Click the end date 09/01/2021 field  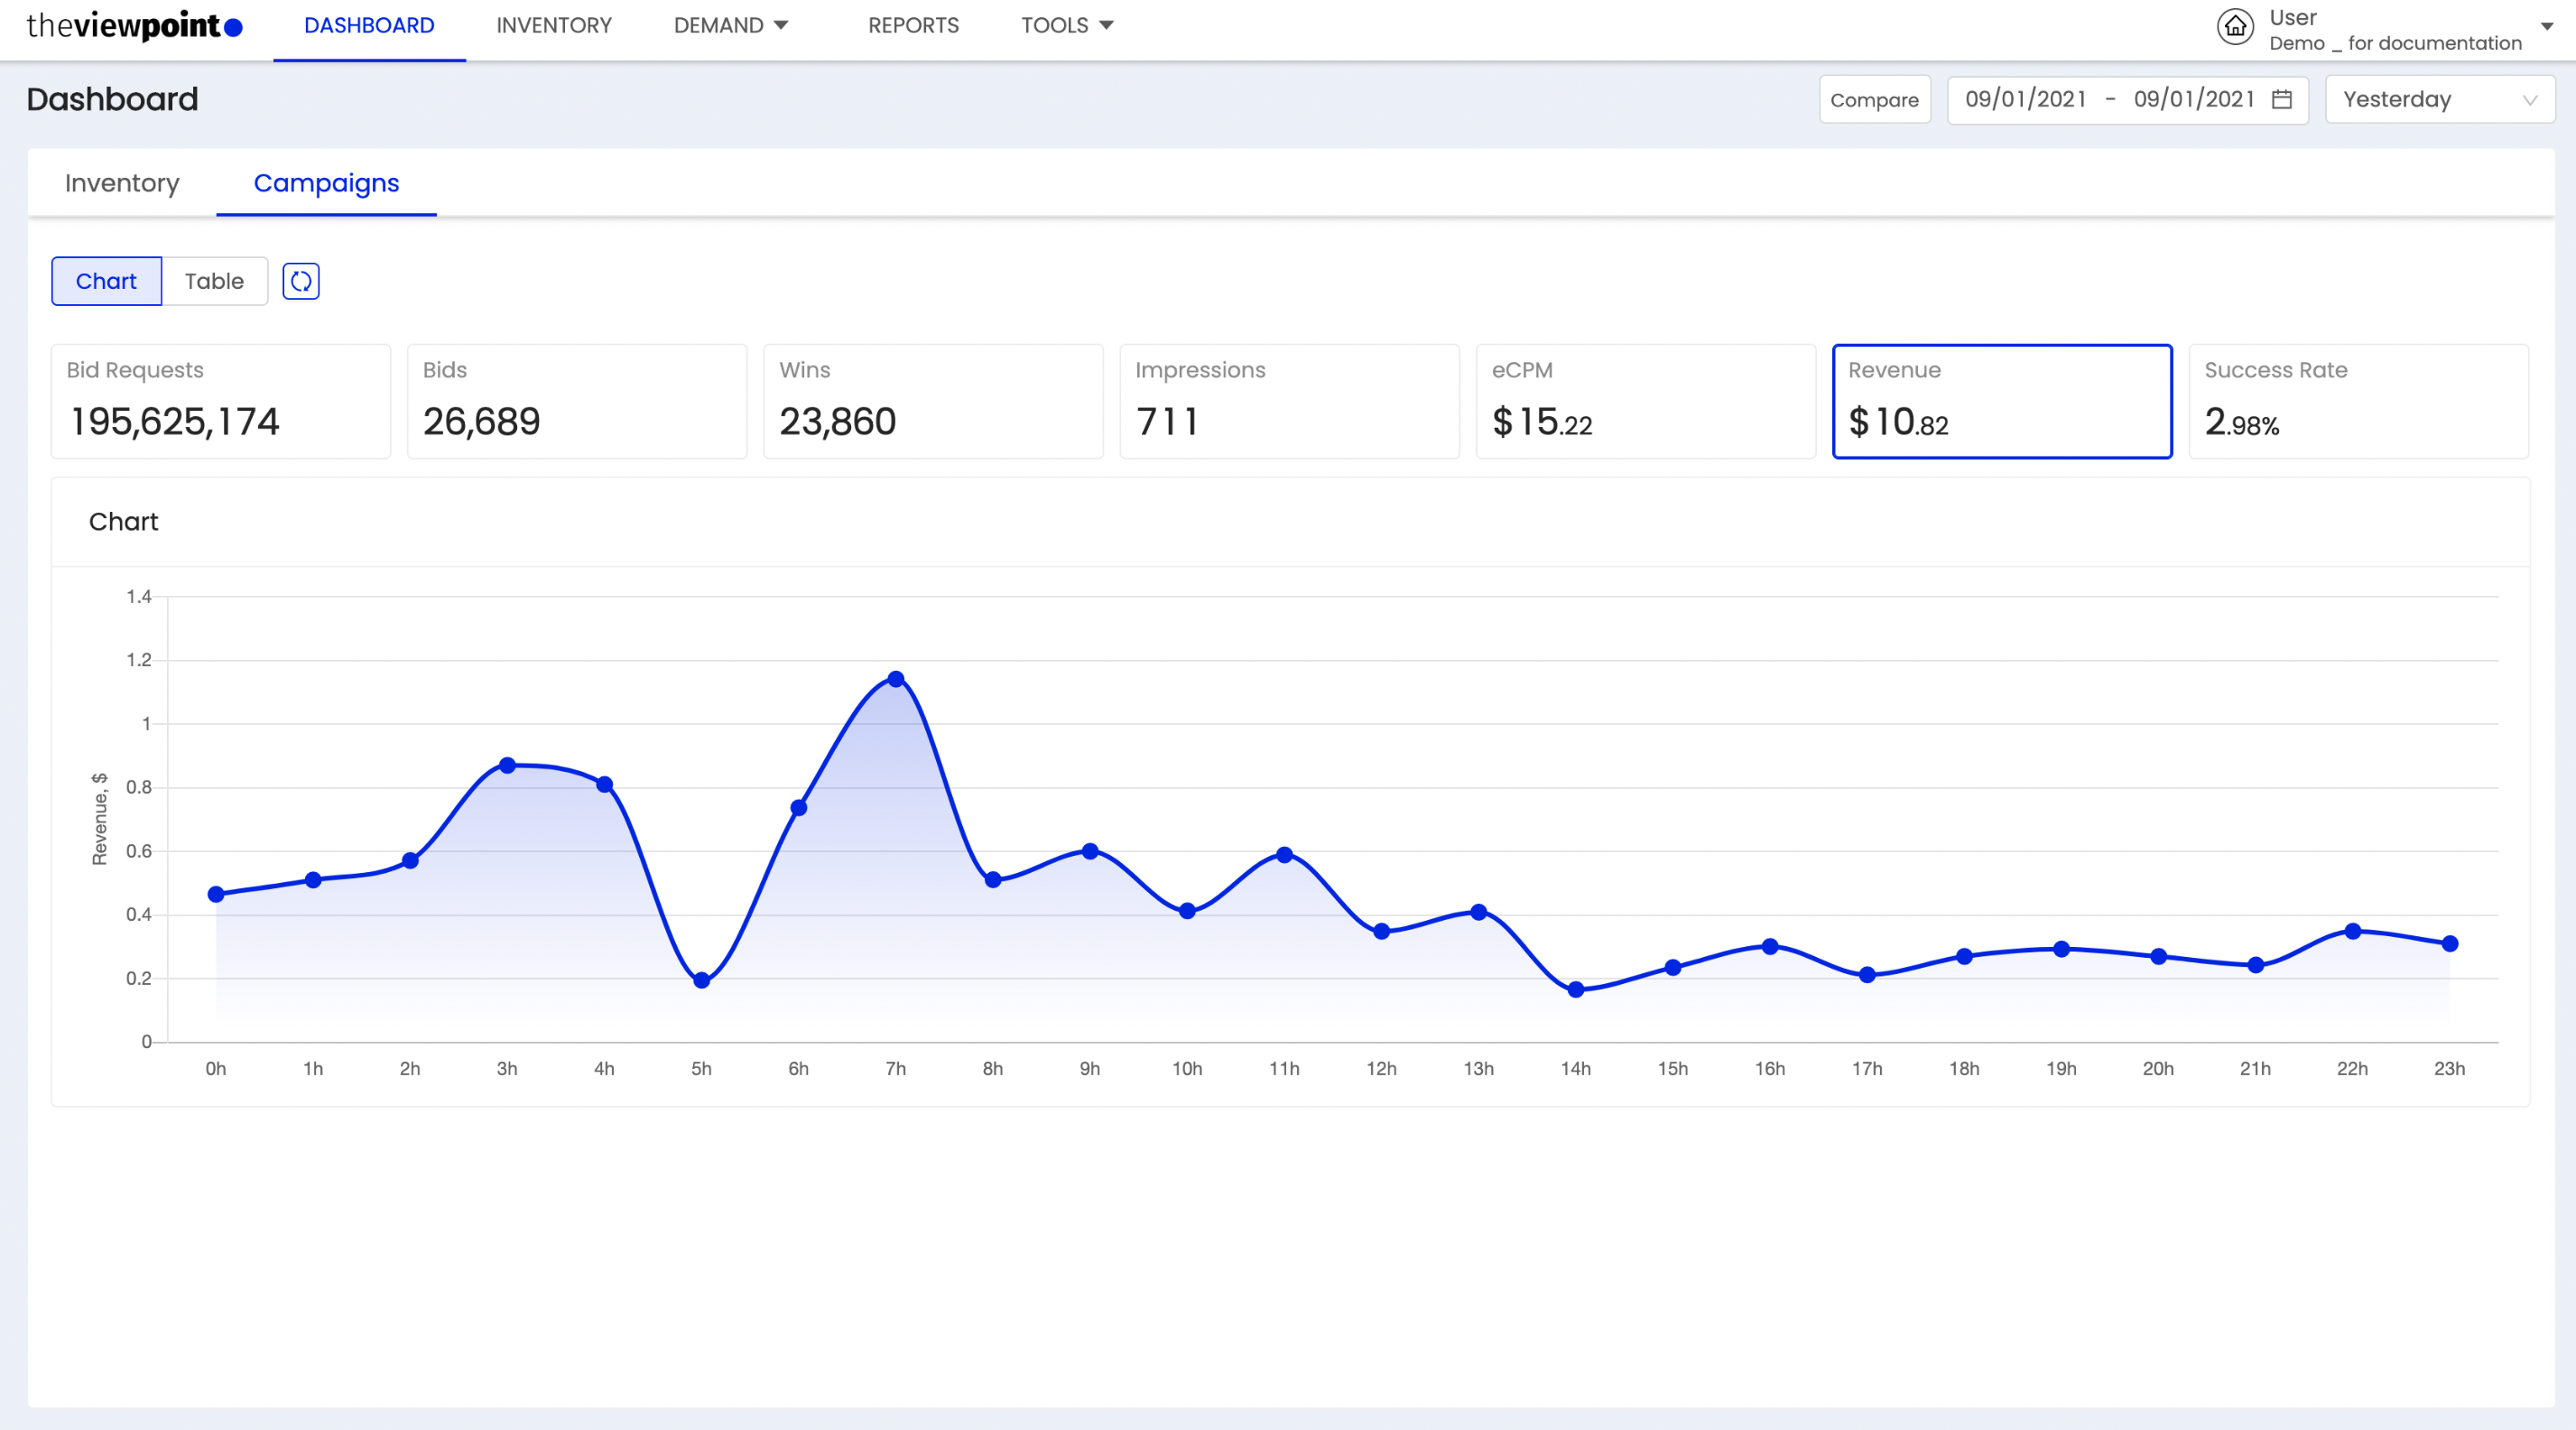2194,99
